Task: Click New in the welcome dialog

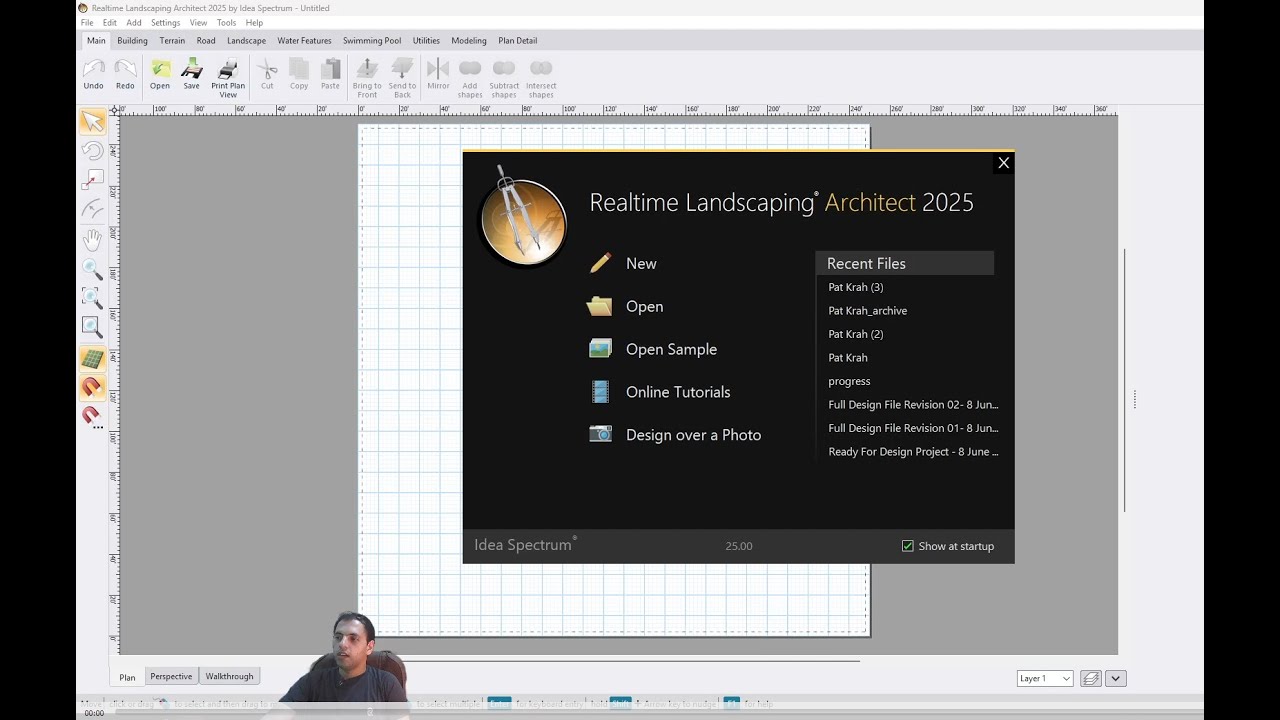Action: 641,264
